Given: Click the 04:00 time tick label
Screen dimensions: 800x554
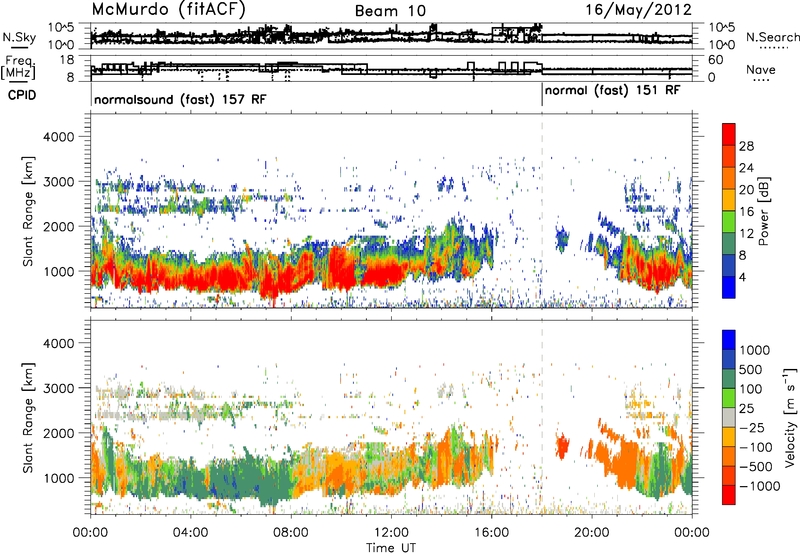Looking at the screenshot, I should 191,533.
